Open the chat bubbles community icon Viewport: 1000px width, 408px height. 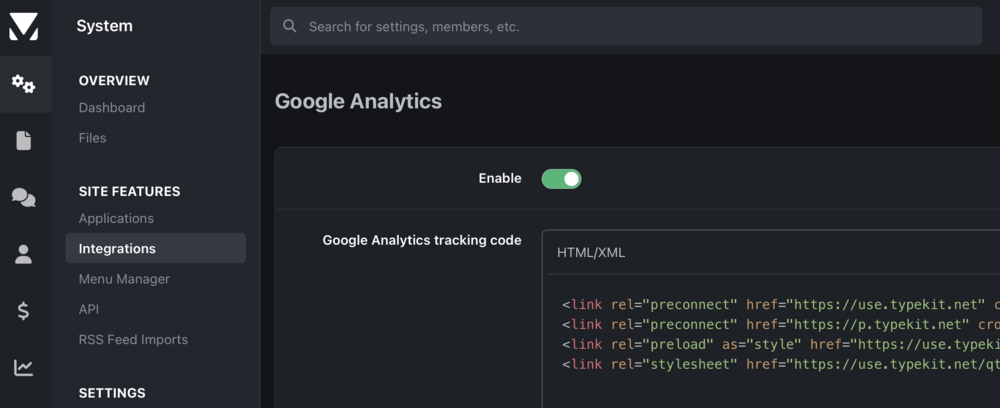(24, 198)
